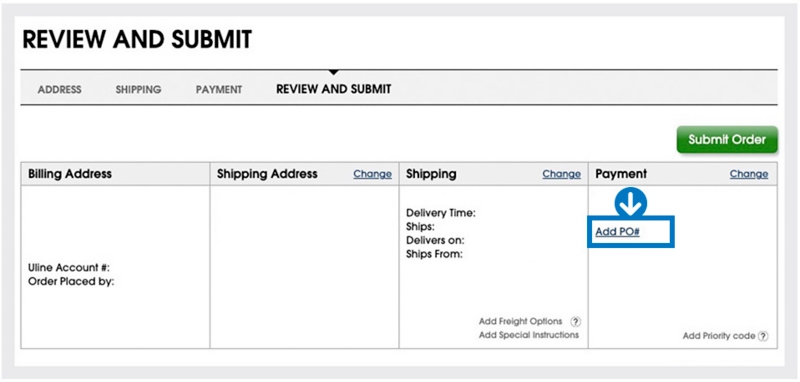Click the Review and Submit page heading
This screenshot has width=800, height=382.
[137, 39]
